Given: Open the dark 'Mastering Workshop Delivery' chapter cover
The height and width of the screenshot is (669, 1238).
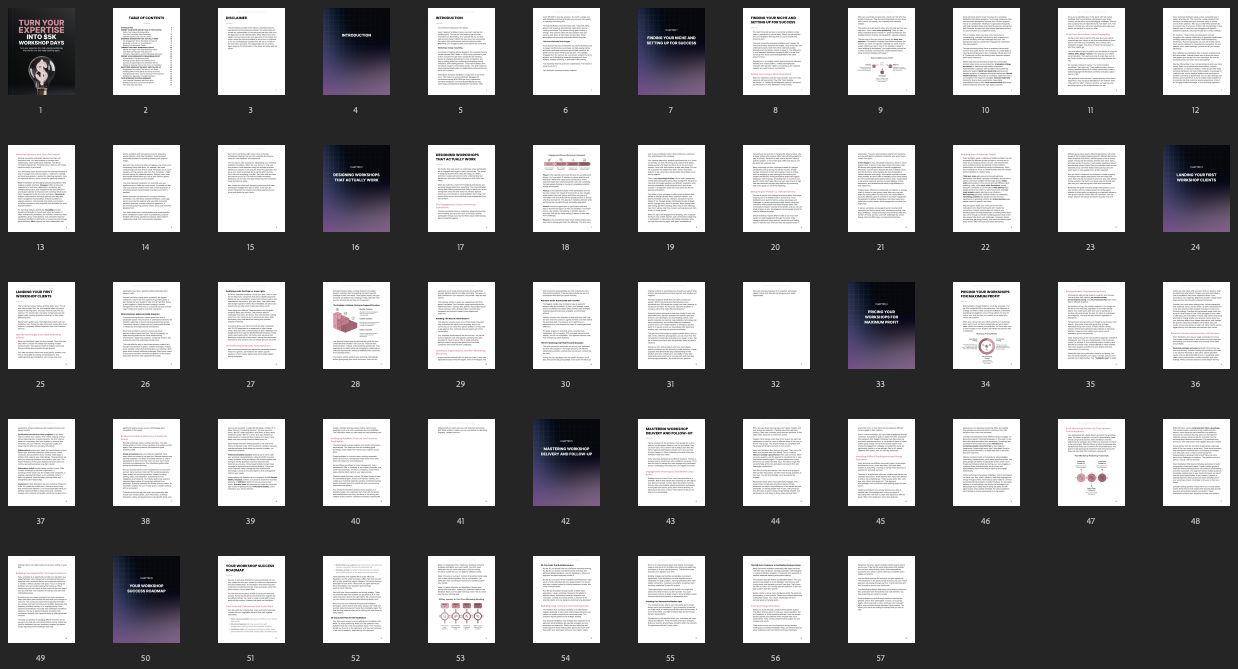Looking at the screenshot, I should [x=566, y=463].
